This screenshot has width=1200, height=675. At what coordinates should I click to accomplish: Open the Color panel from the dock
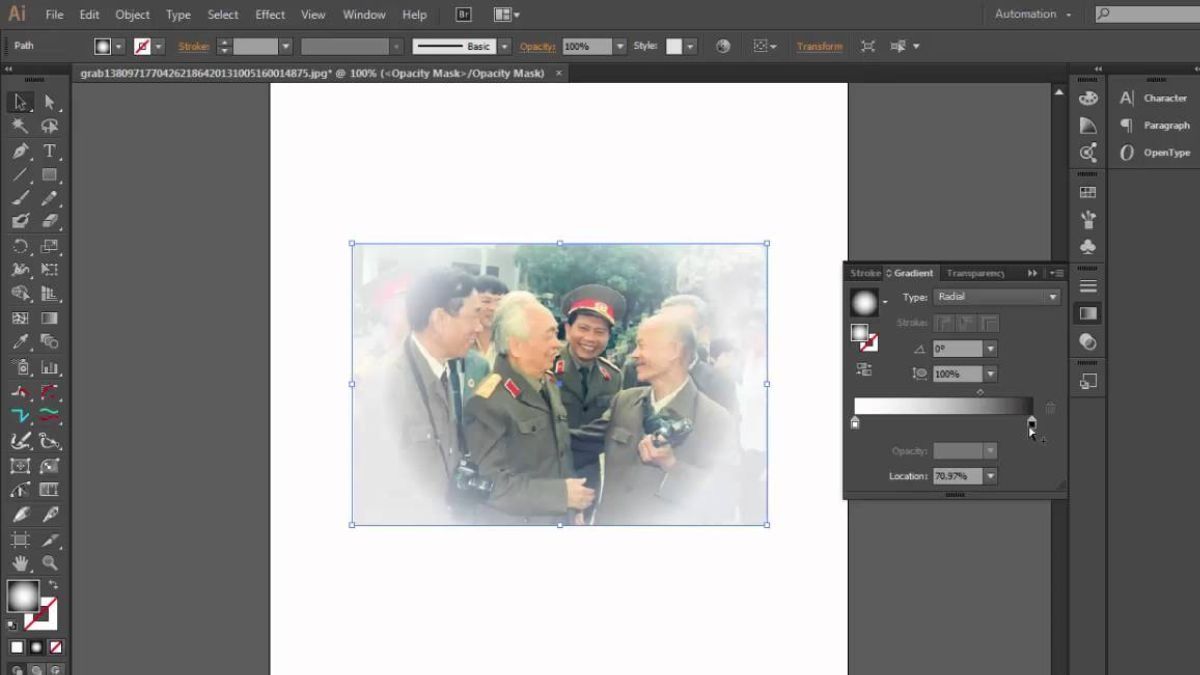[x=1088, y=98]
